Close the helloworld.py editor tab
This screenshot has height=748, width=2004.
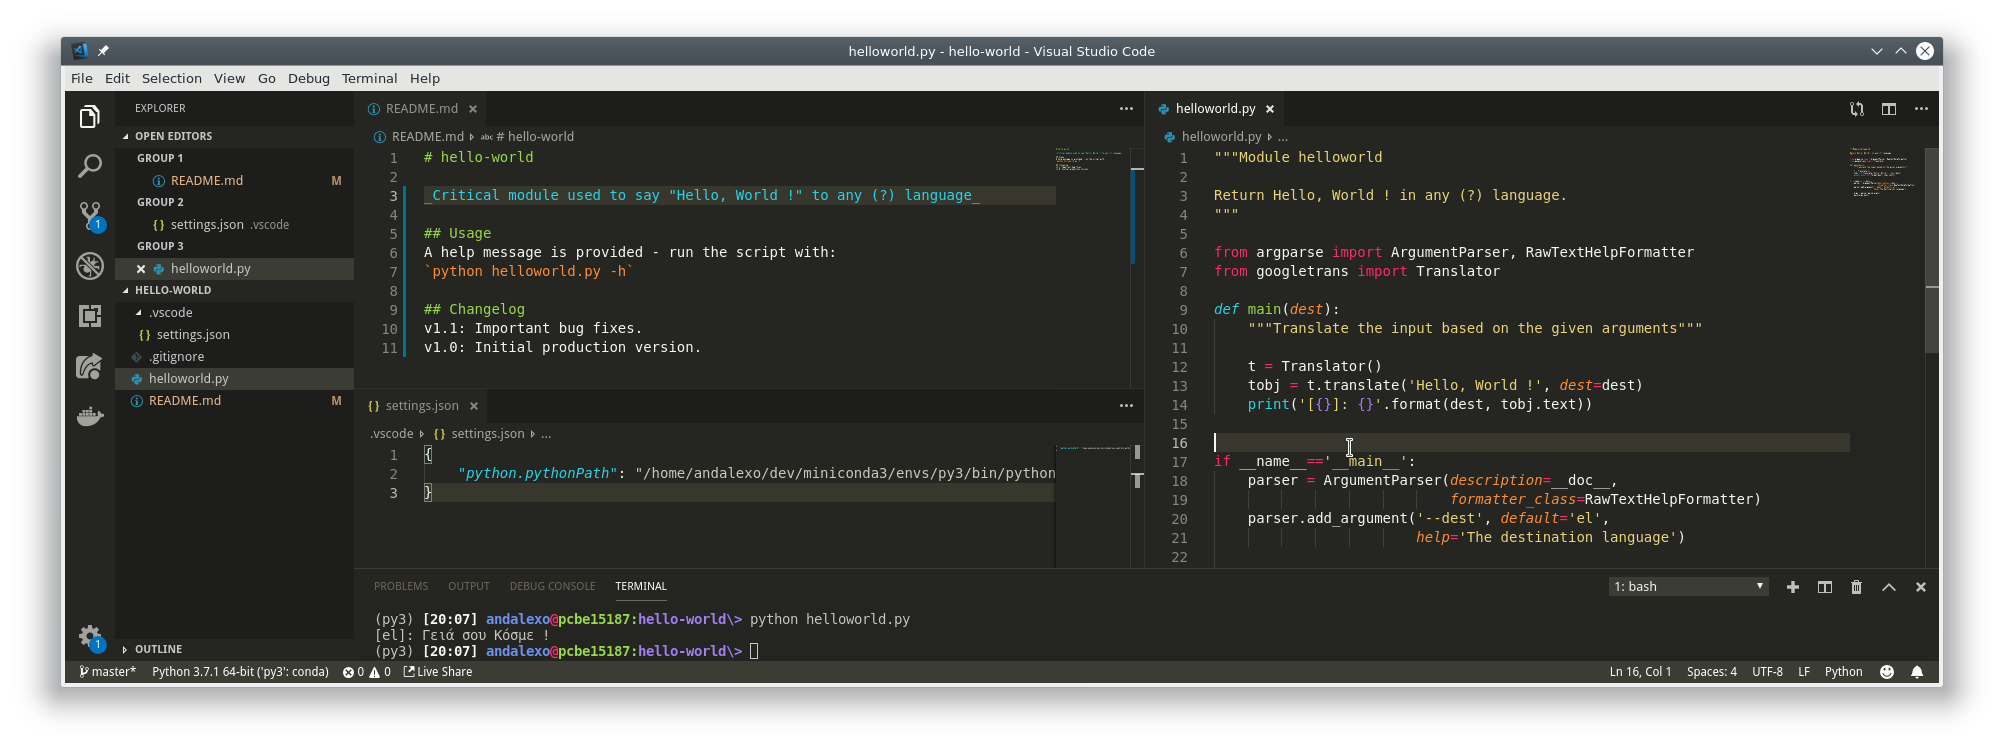click(x=1270, y=109)
